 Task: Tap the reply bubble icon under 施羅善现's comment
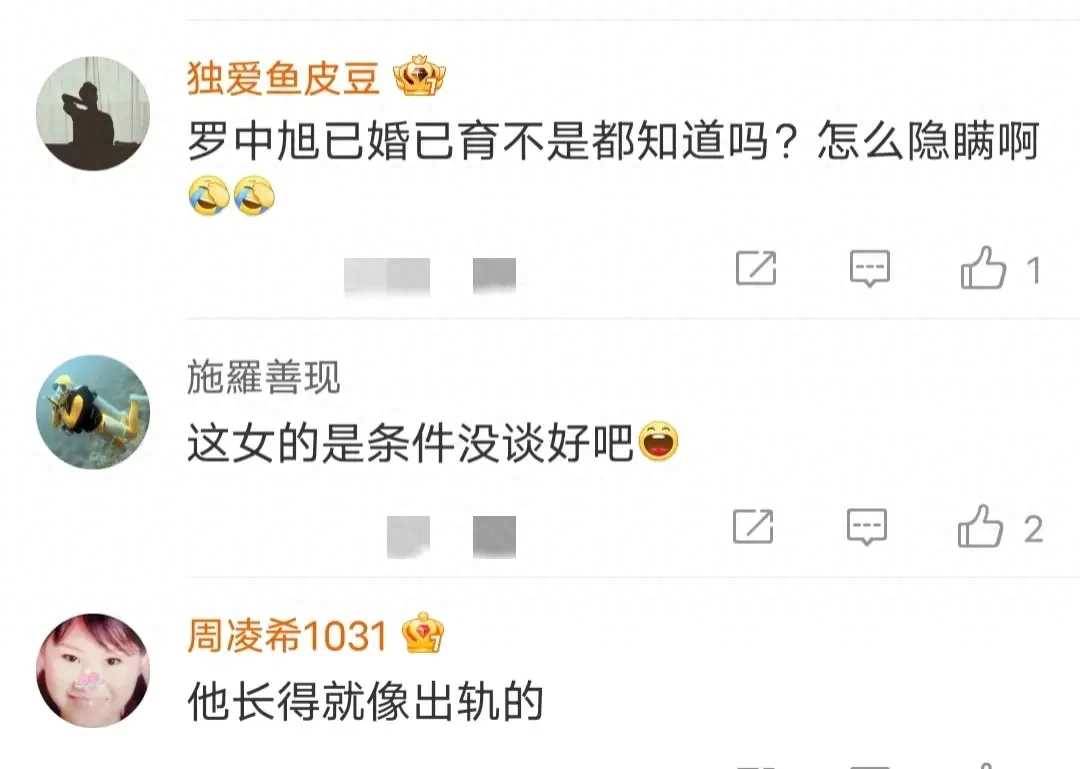tap(866, 527)
